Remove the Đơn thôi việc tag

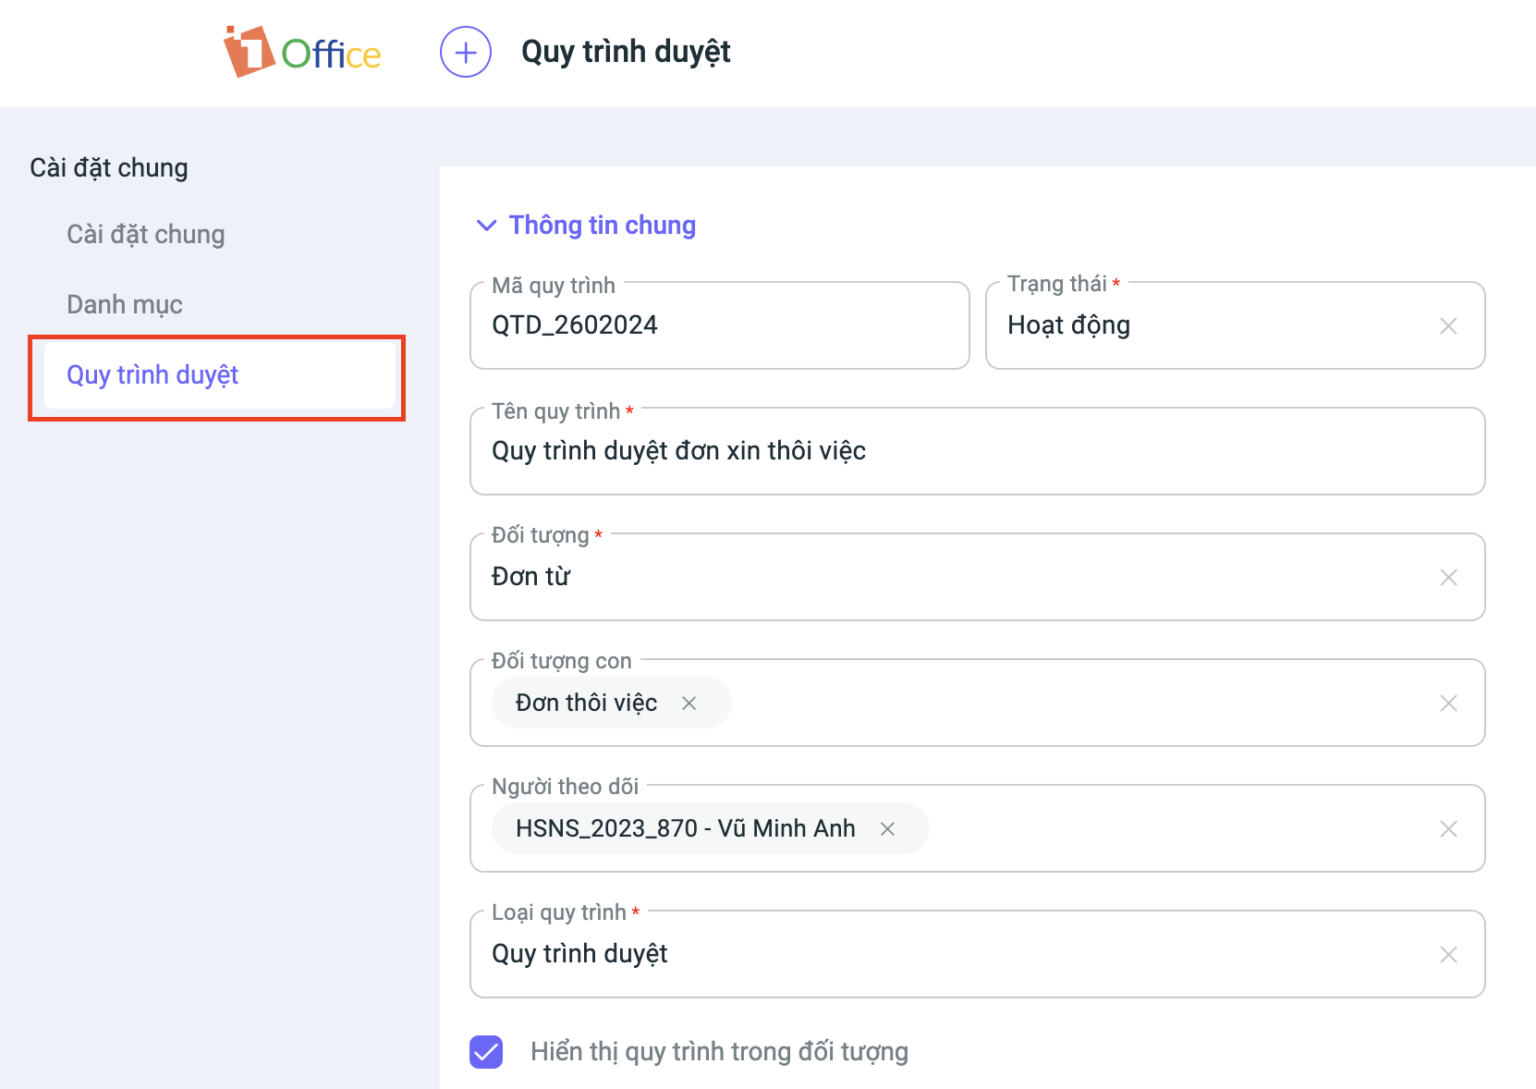point(689,703)
